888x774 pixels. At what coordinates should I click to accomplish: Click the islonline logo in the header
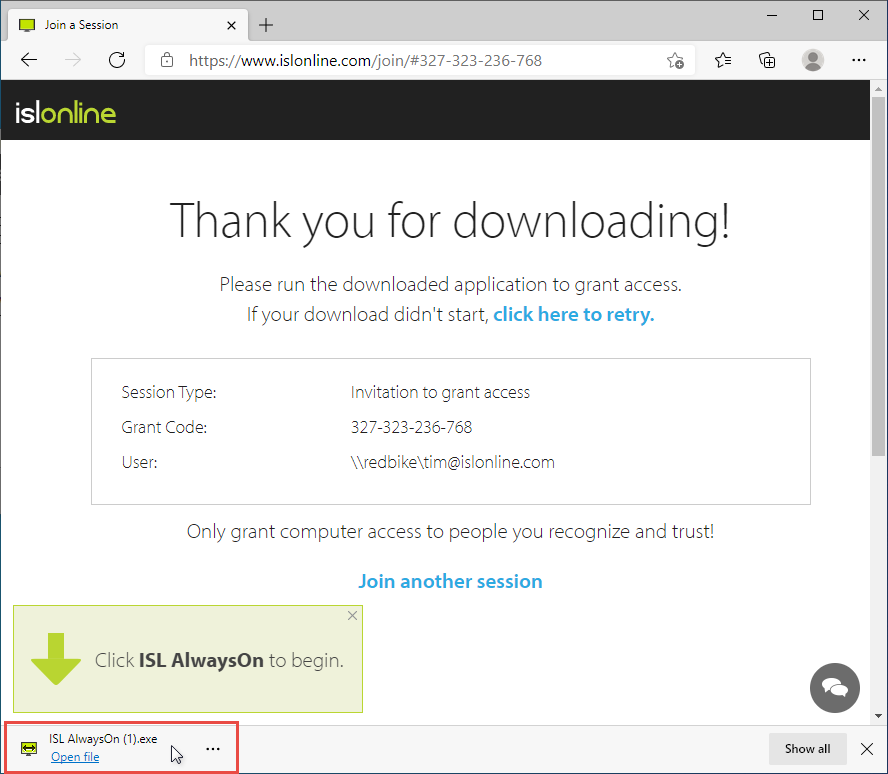64,112
